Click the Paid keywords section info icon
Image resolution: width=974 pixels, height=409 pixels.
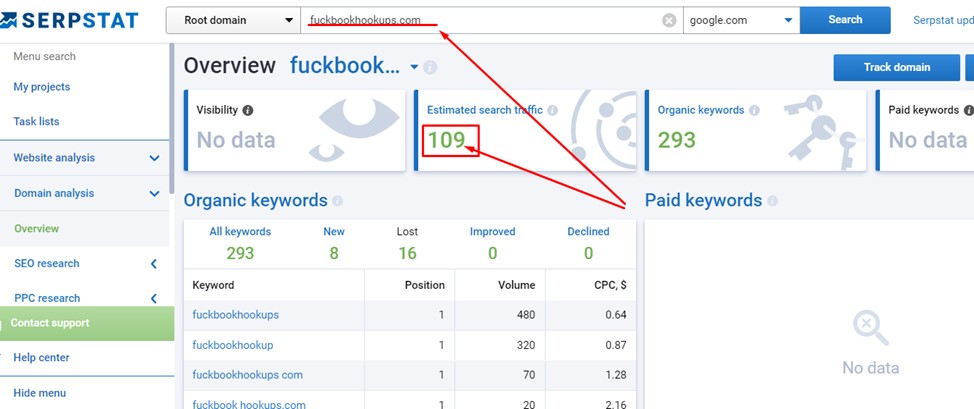coord(772,201)
